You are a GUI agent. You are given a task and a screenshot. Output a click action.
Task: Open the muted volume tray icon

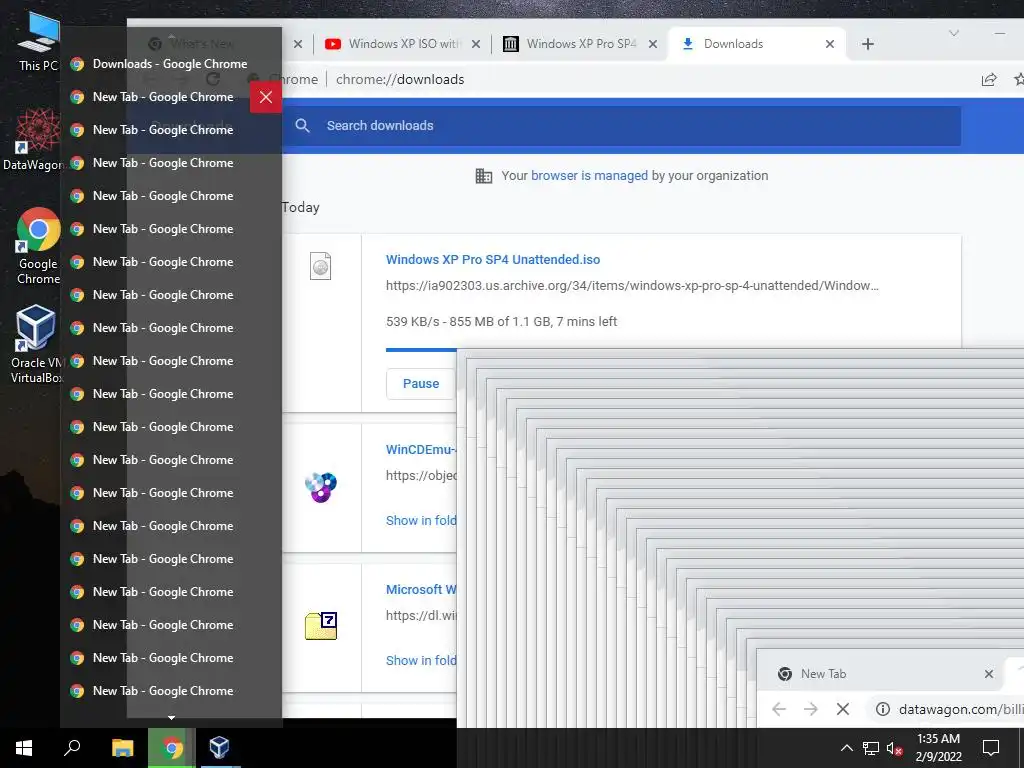click(894, 748)
